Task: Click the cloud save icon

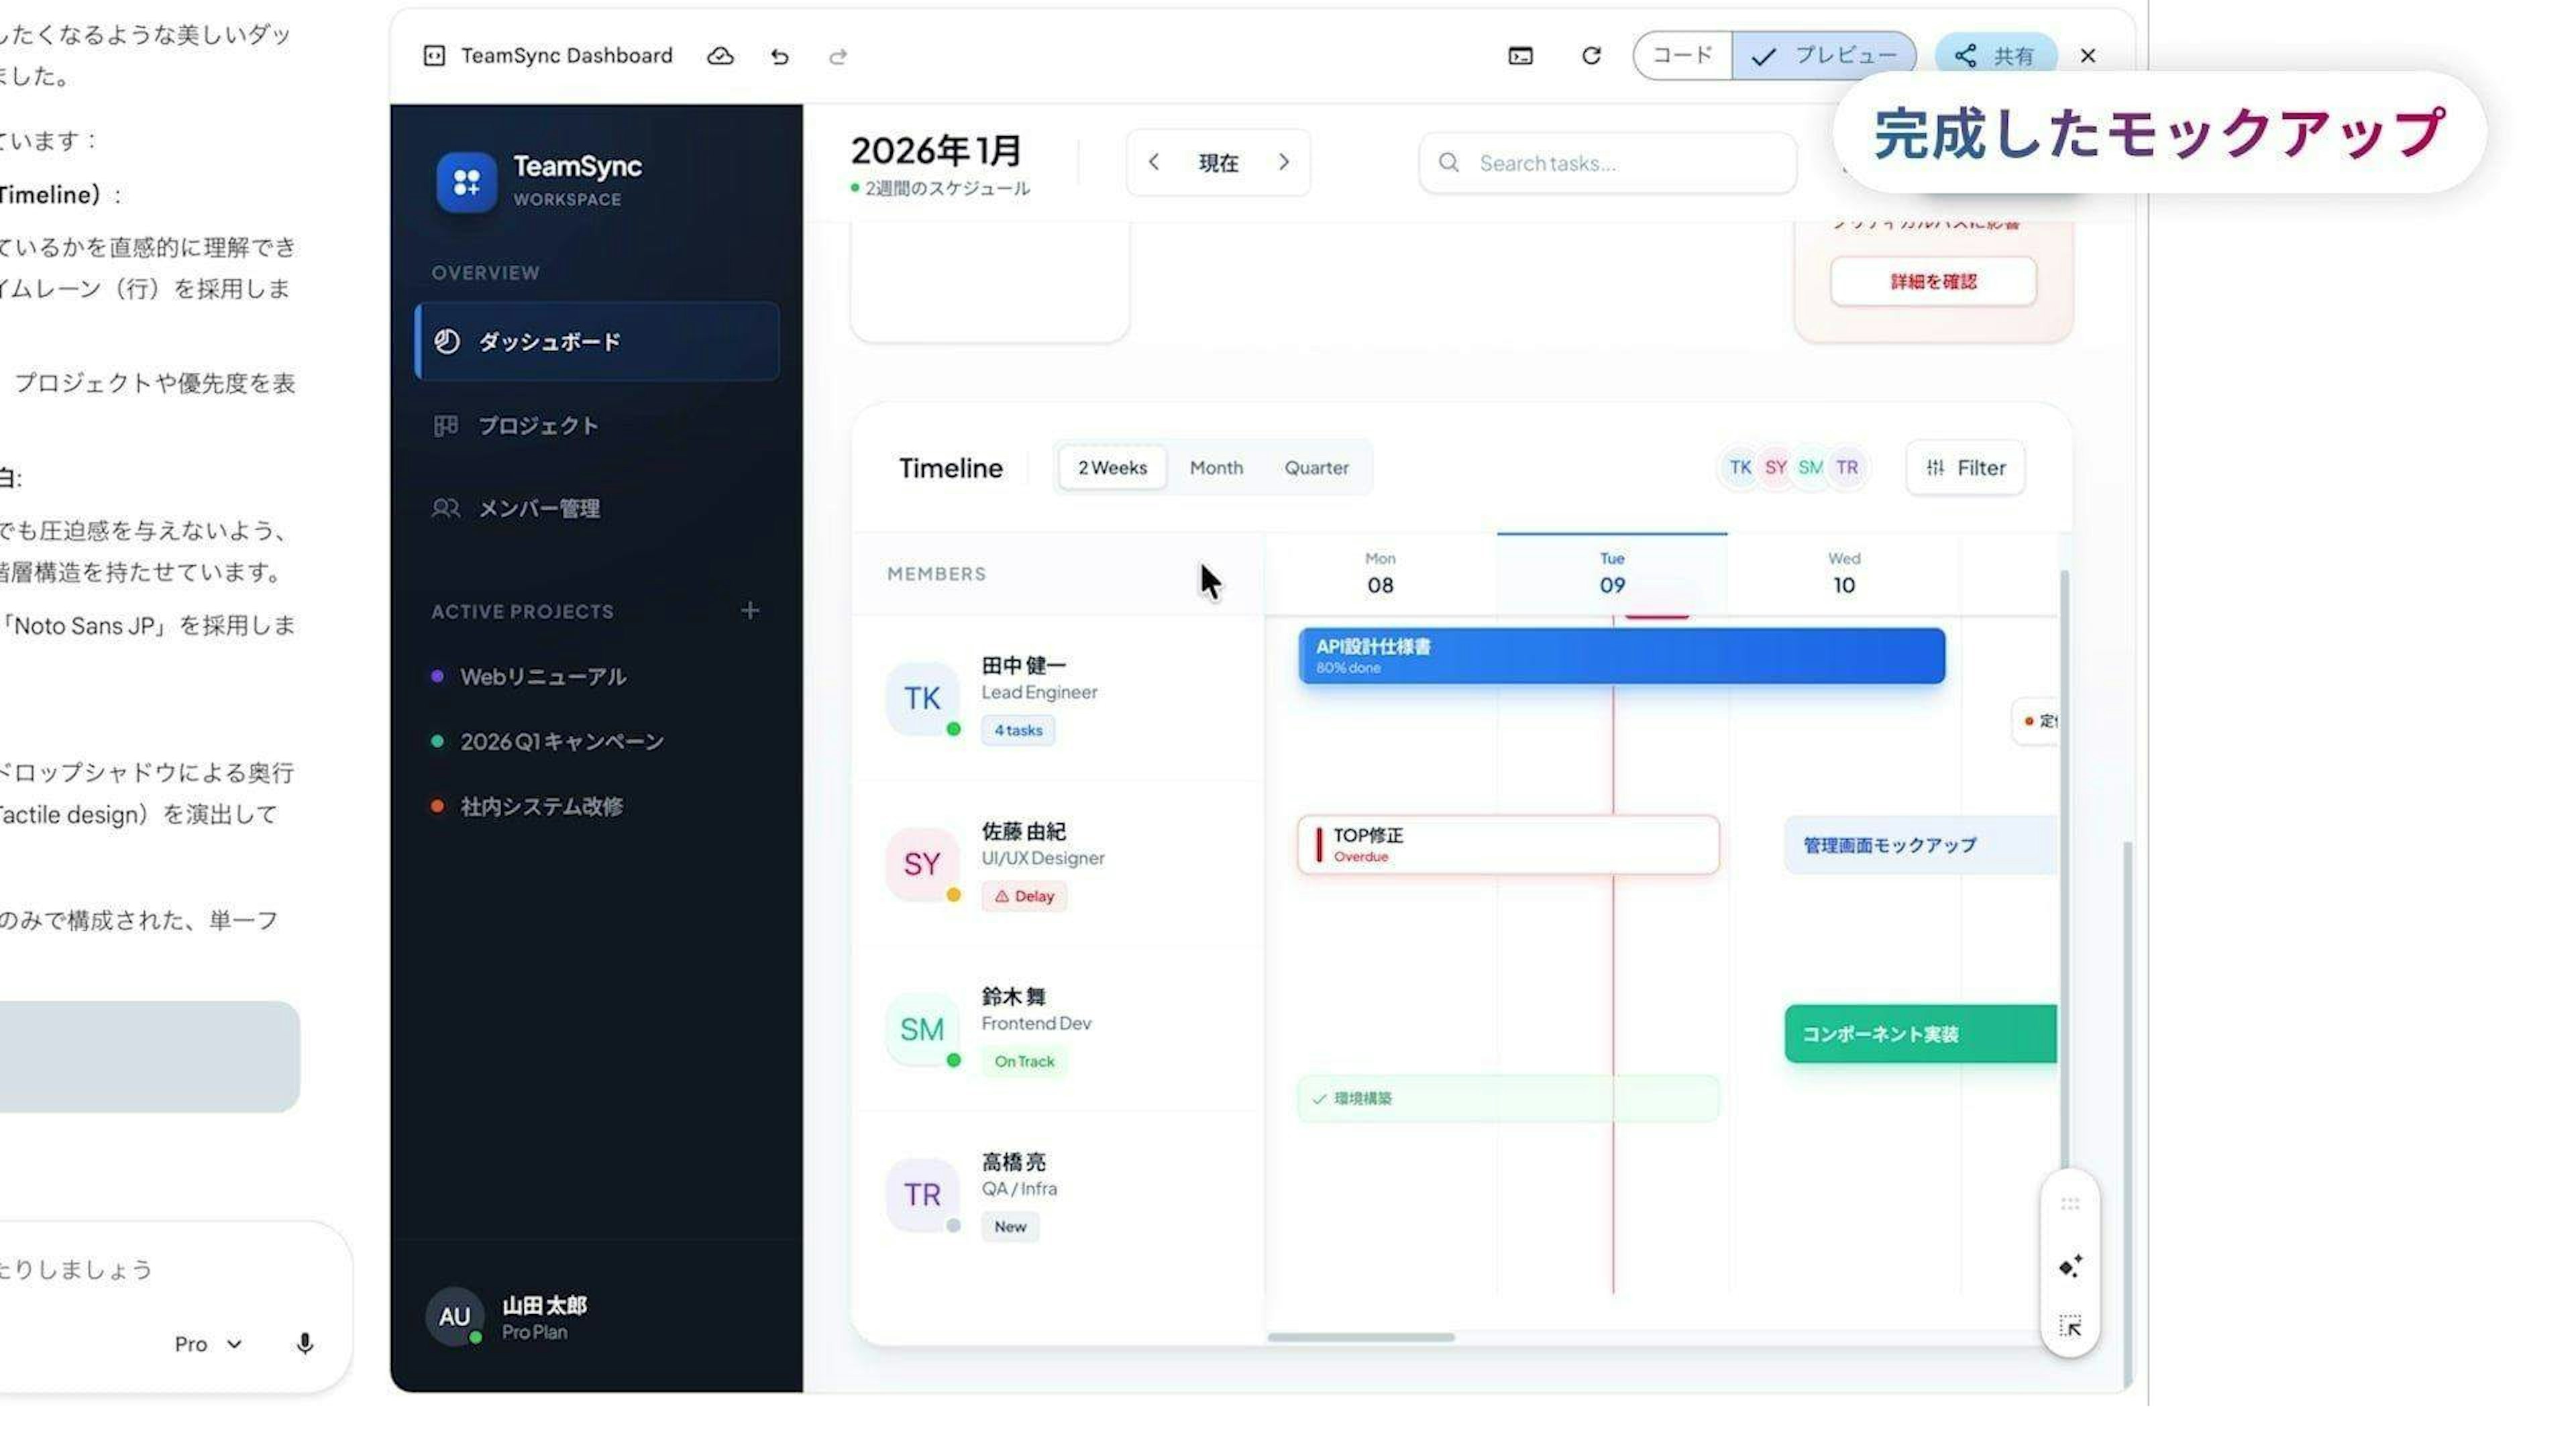Action: coord(720,56)
